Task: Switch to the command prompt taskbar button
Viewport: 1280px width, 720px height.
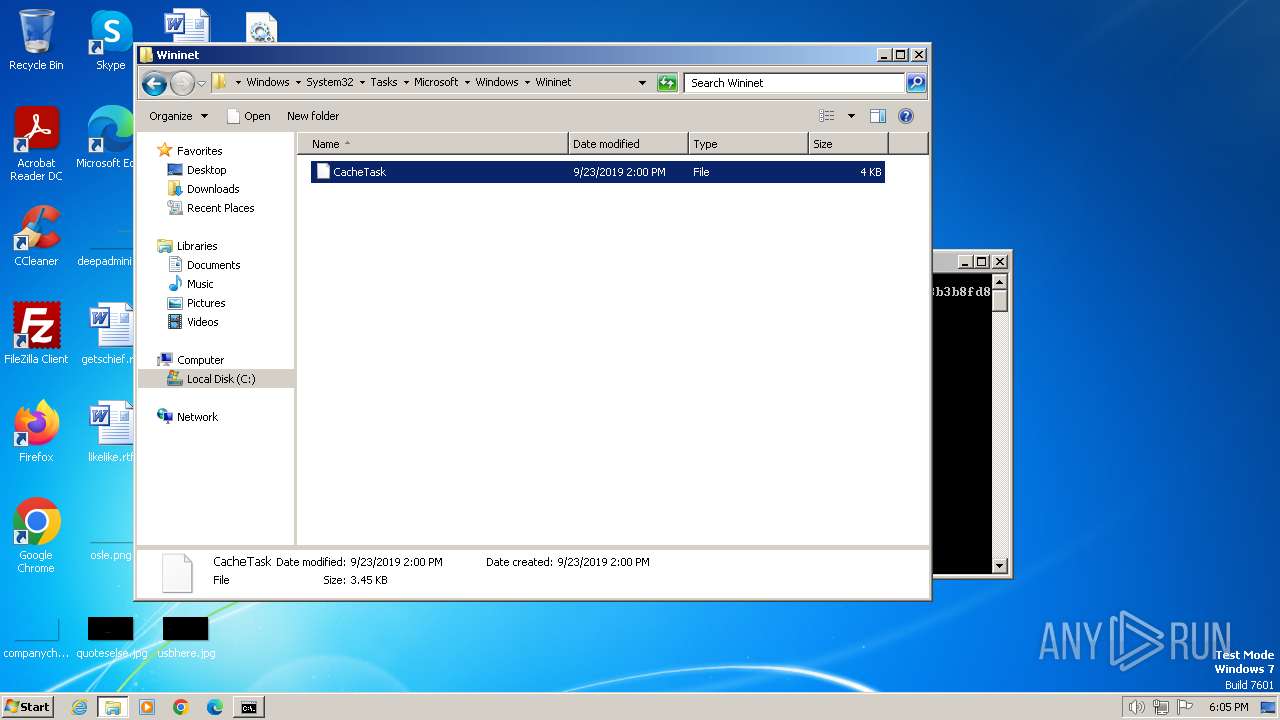Action: [x=248, y=707]
